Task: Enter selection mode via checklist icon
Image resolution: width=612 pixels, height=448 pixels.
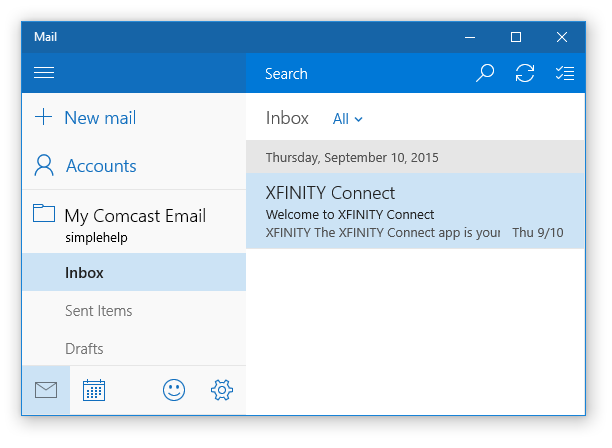Action: pyautogui.click(x=565, y=73)
